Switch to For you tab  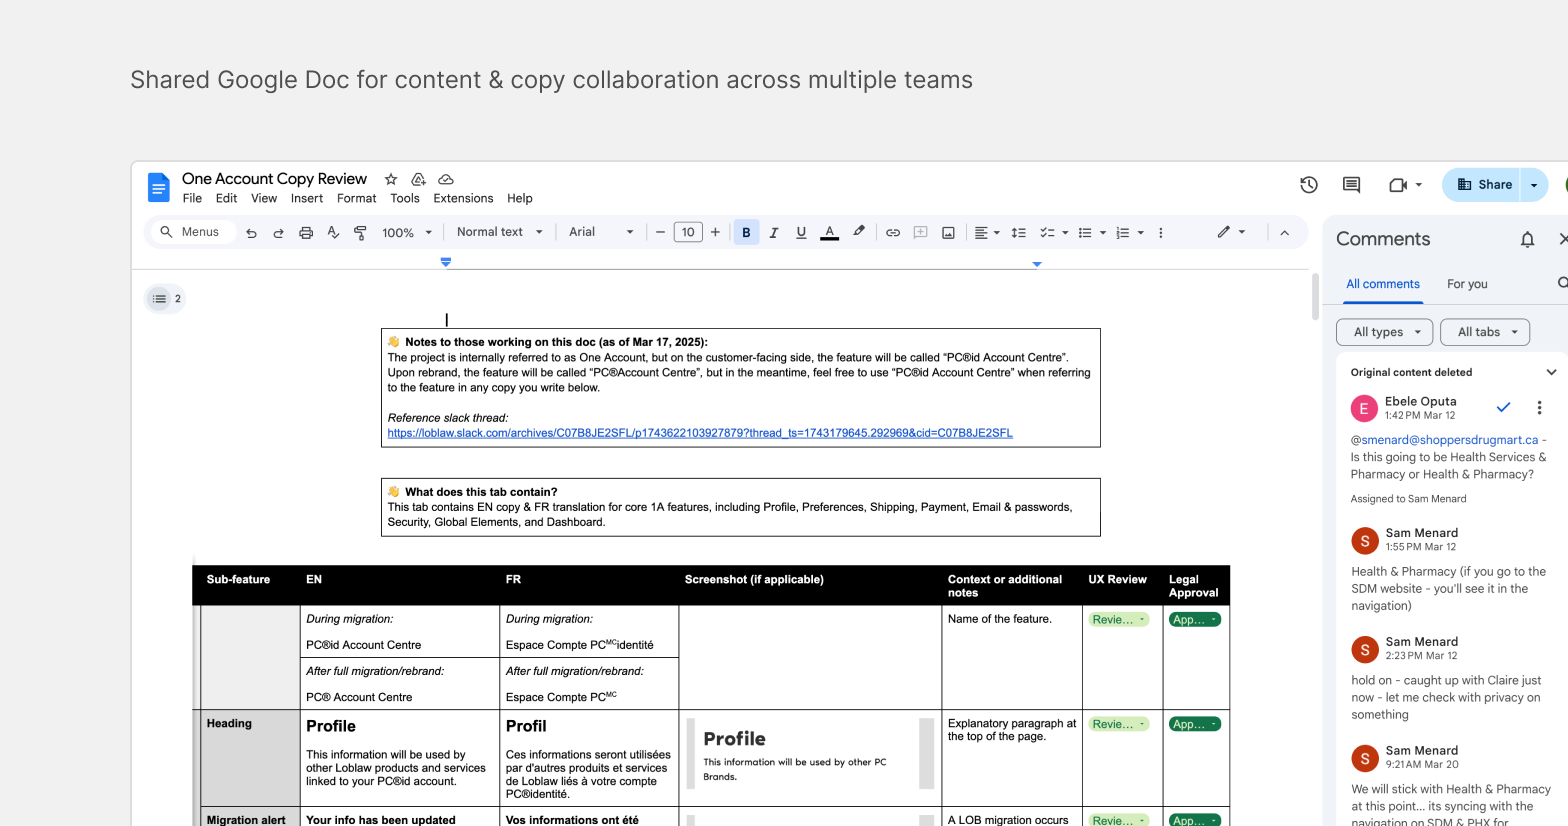tap(1467, 284)
